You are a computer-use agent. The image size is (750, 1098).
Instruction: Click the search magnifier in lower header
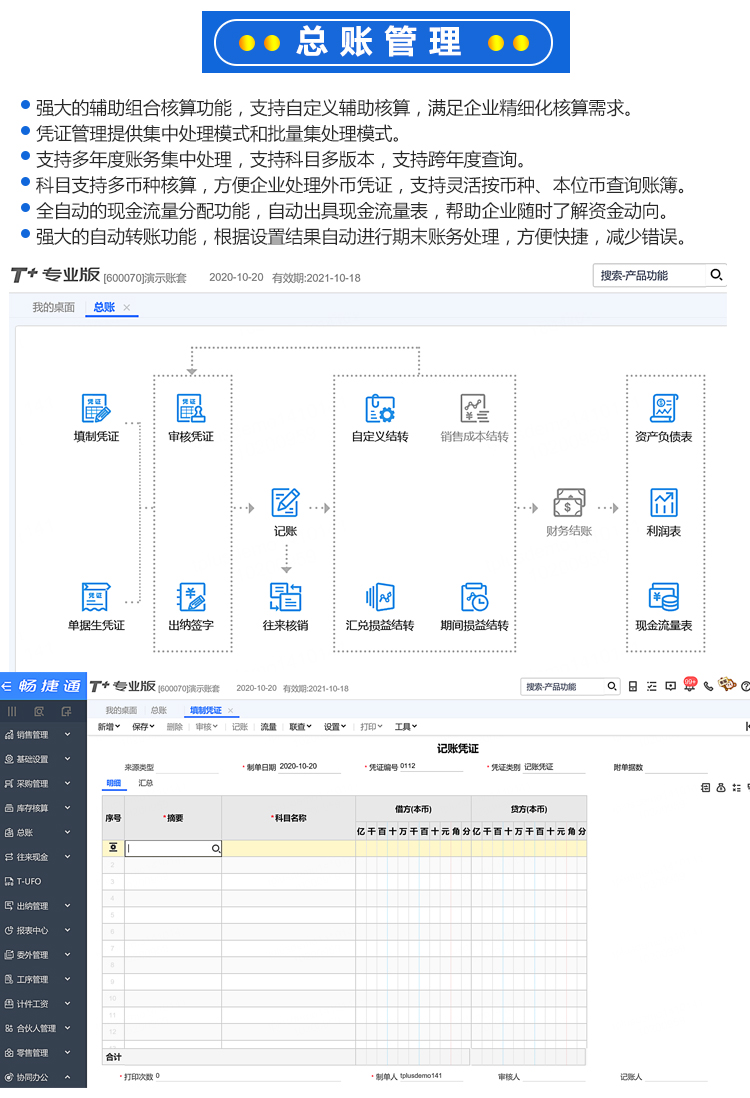[611, 686]
